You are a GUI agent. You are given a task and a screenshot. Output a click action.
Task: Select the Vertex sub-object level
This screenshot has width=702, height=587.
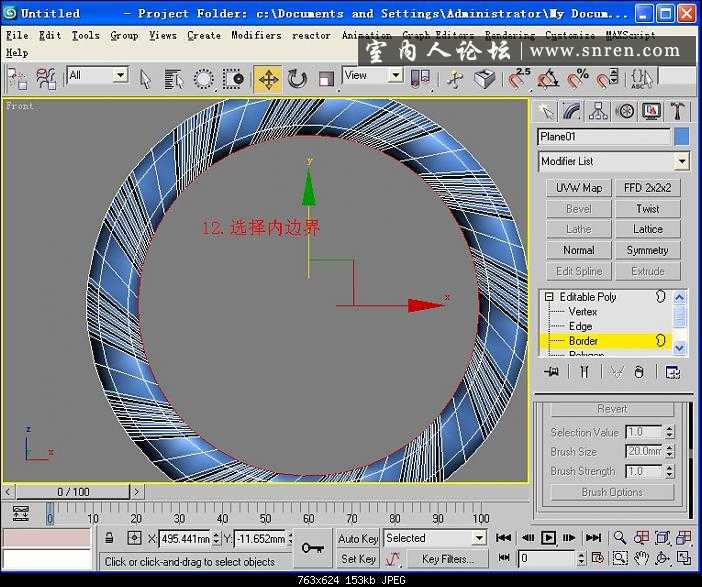pyautogui.click(x=582, y=312)
